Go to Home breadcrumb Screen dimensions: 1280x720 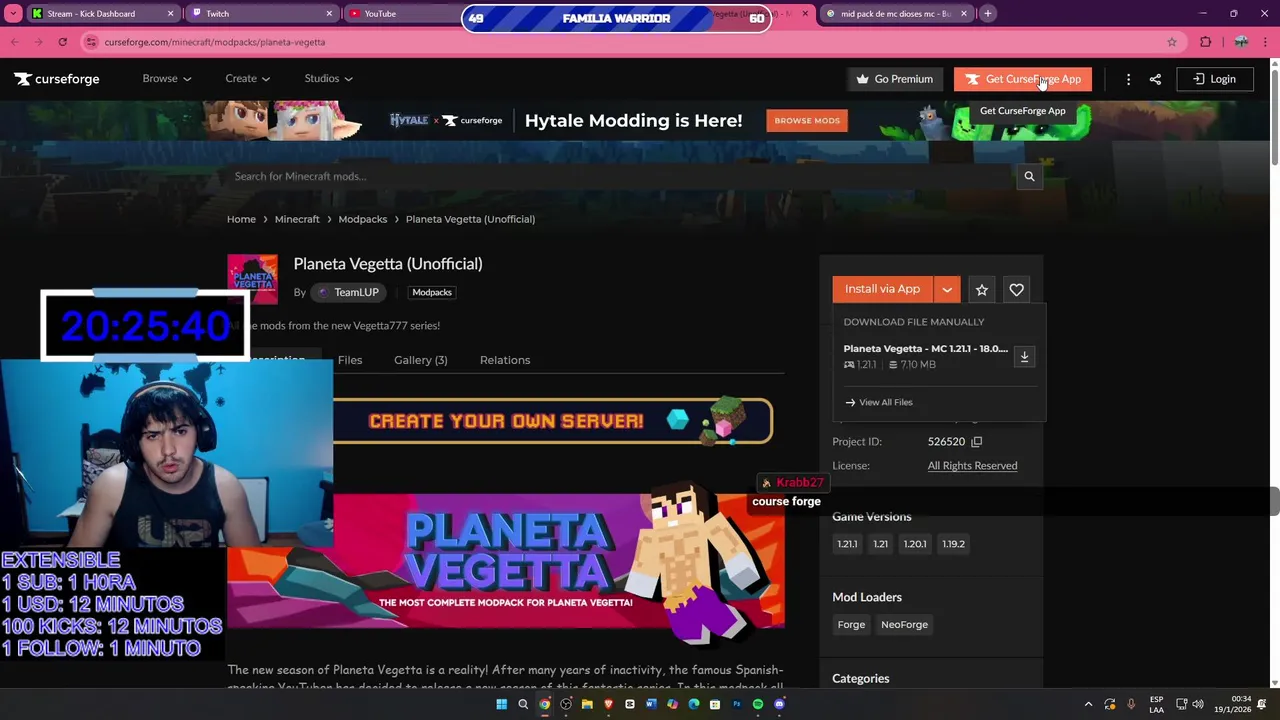point(241,219)
